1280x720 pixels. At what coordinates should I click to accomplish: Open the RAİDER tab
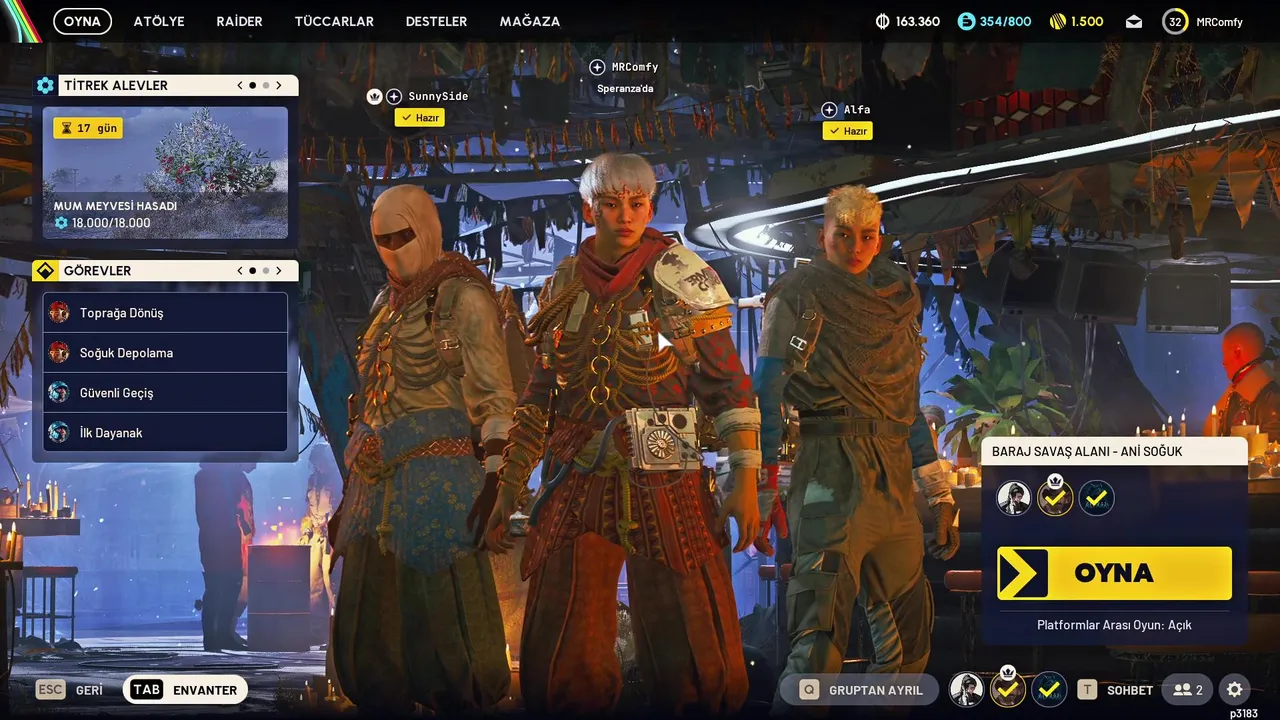point(239,21)
